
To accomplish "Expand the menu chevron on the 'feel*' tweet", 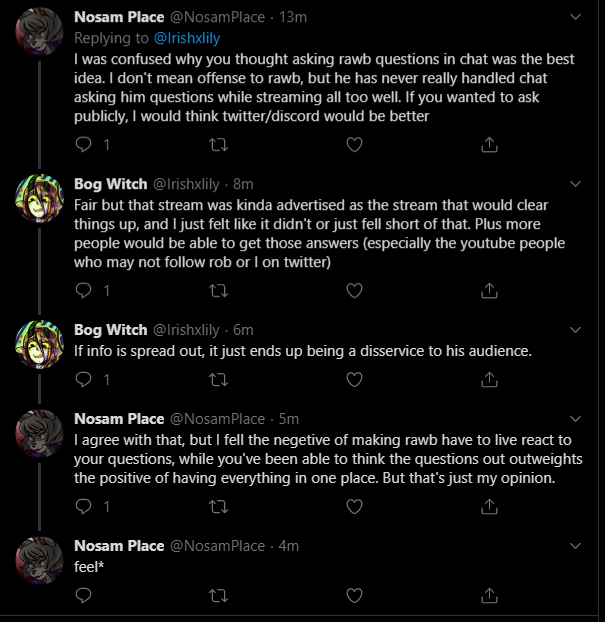I will (x=575, y=546).
